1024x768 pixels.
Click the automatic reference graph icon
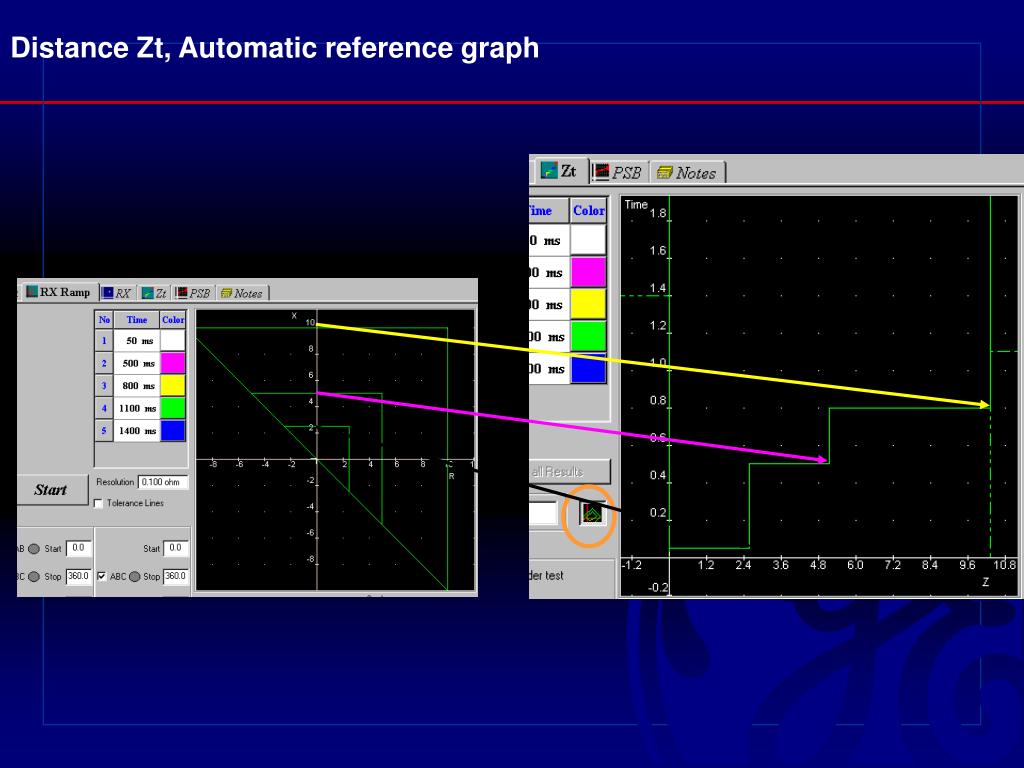click(592, 514)
